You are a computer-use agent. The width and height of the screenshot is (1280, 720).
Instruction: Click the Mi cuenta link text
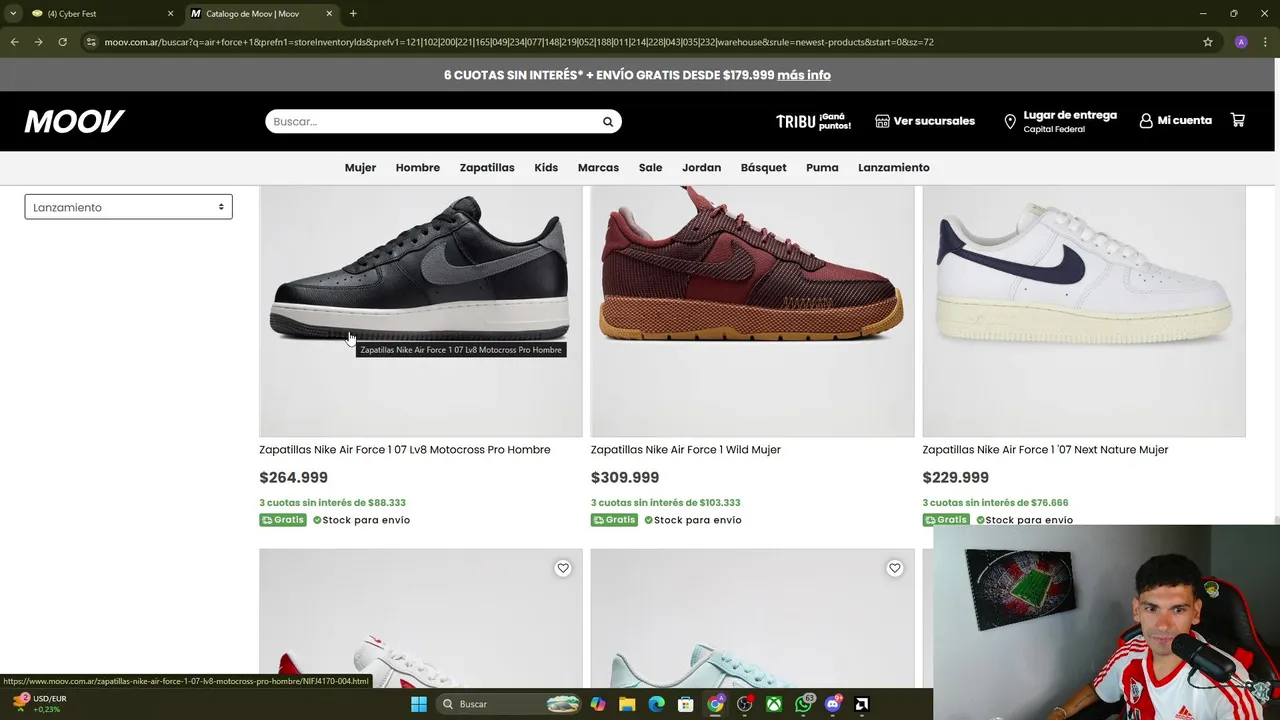1184,120
